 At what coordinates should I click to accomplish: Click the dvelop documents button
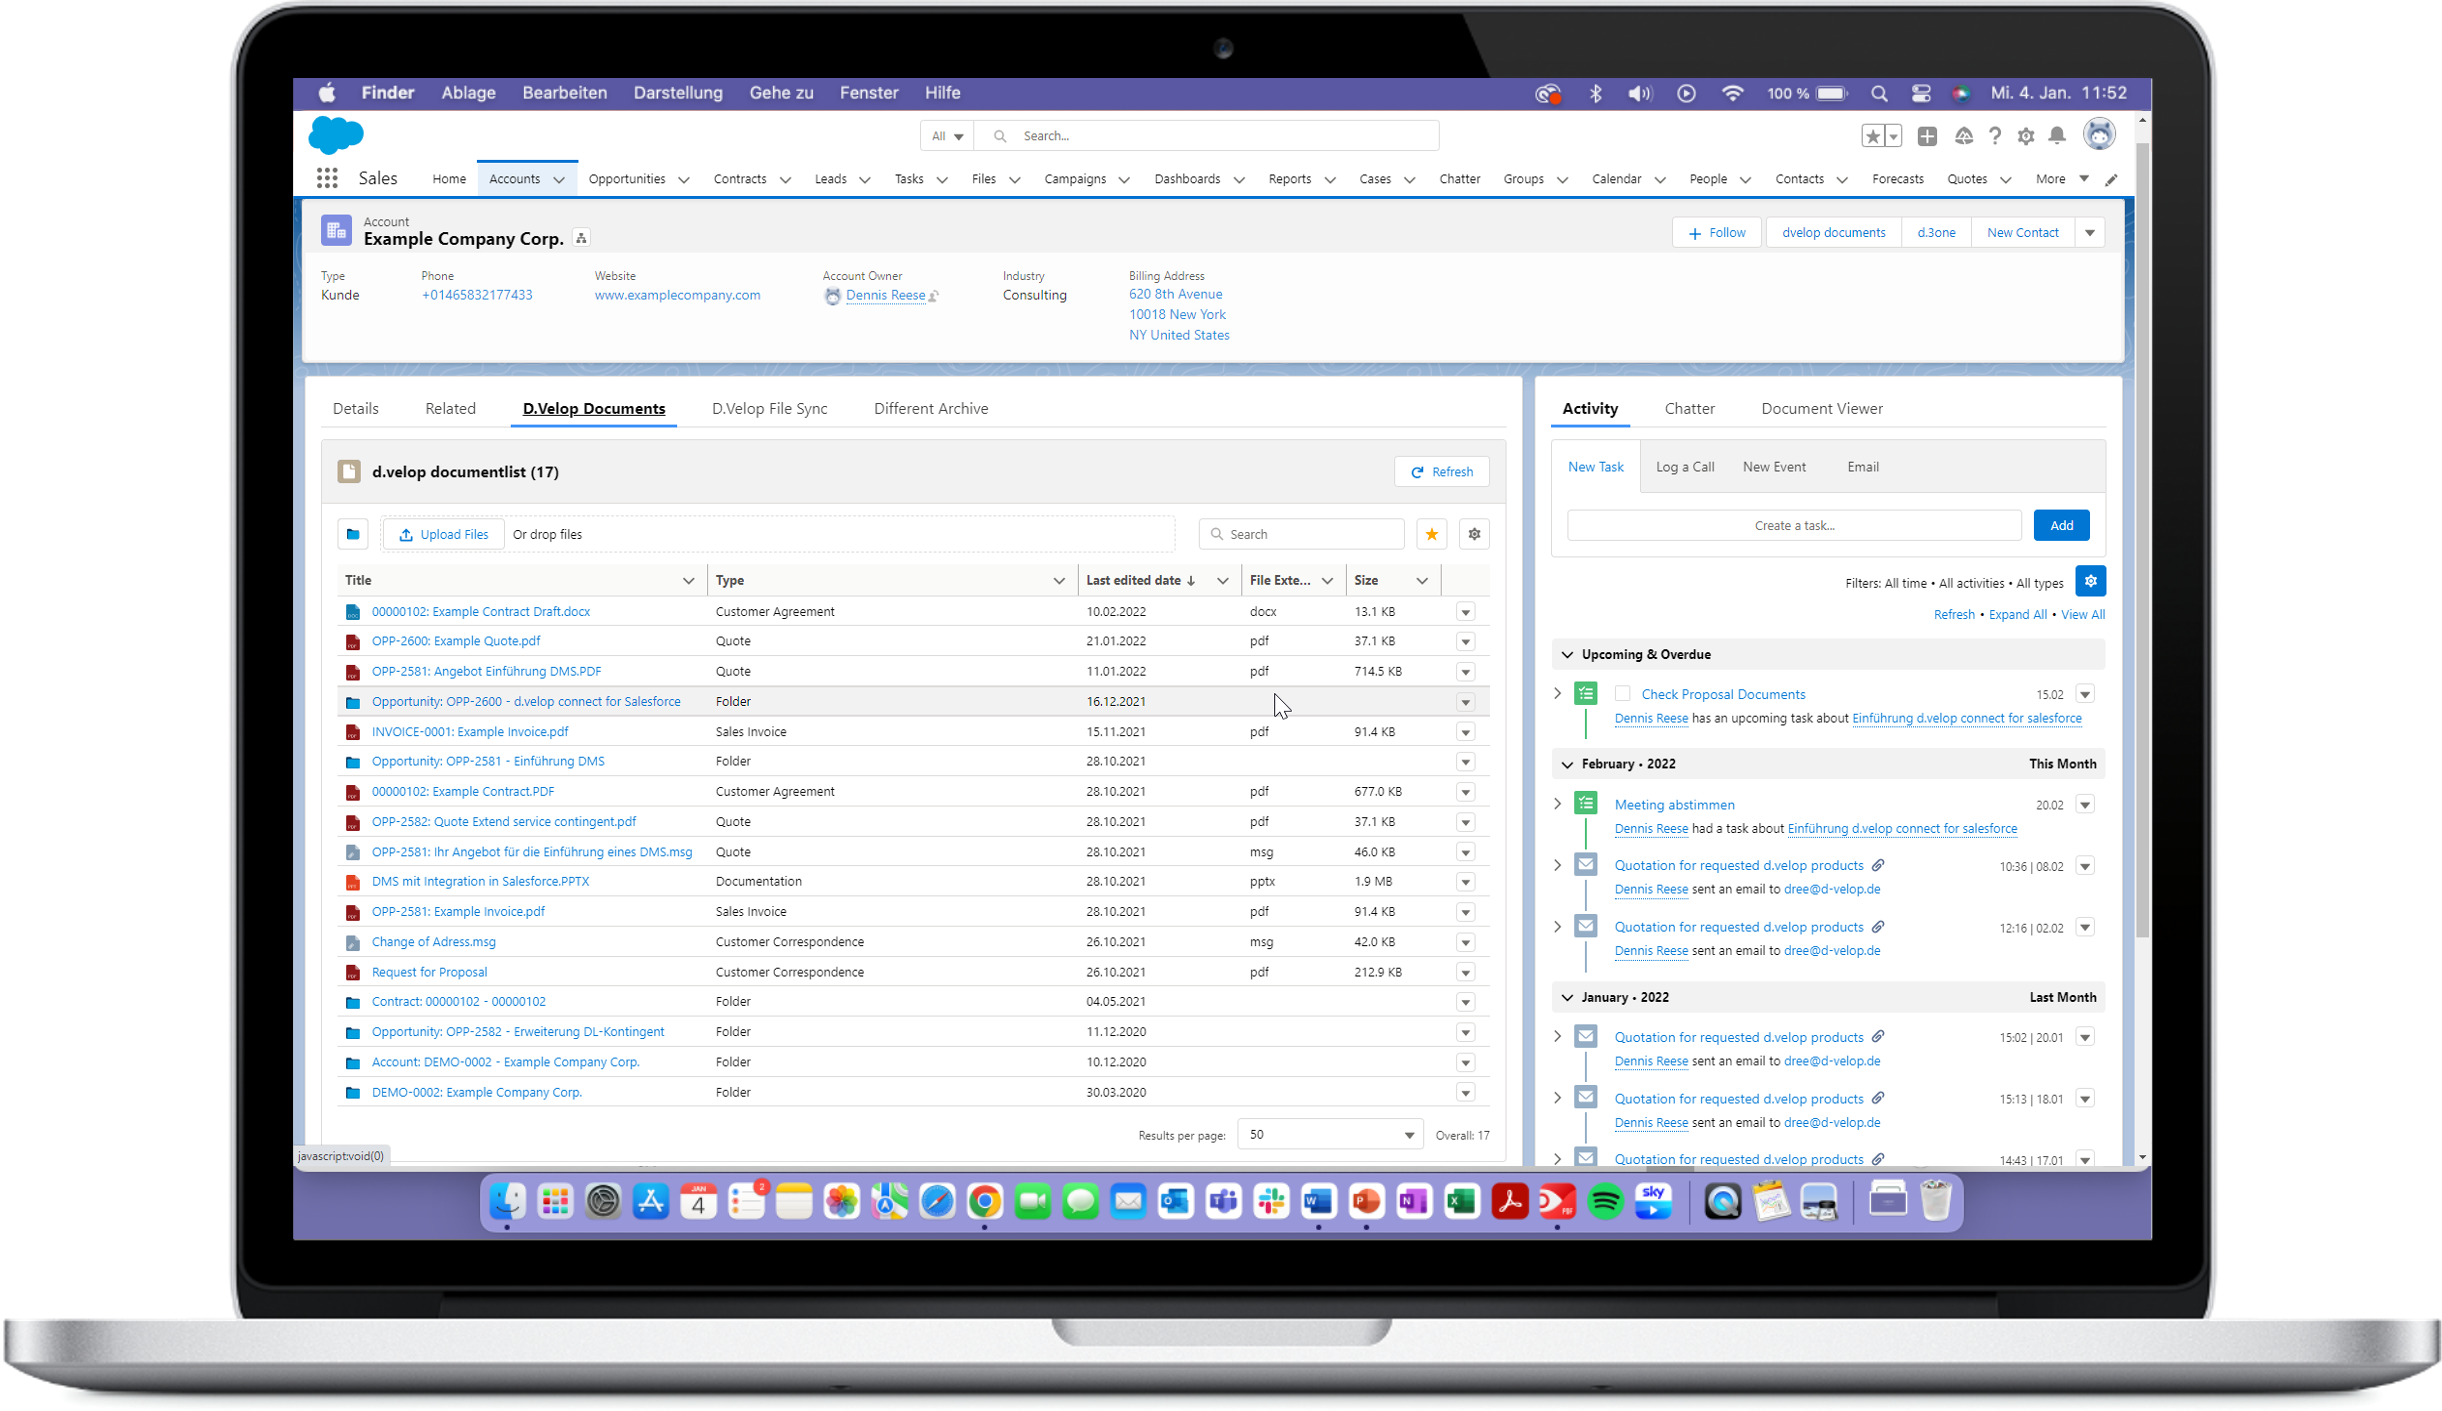(x=1833, y=233)
